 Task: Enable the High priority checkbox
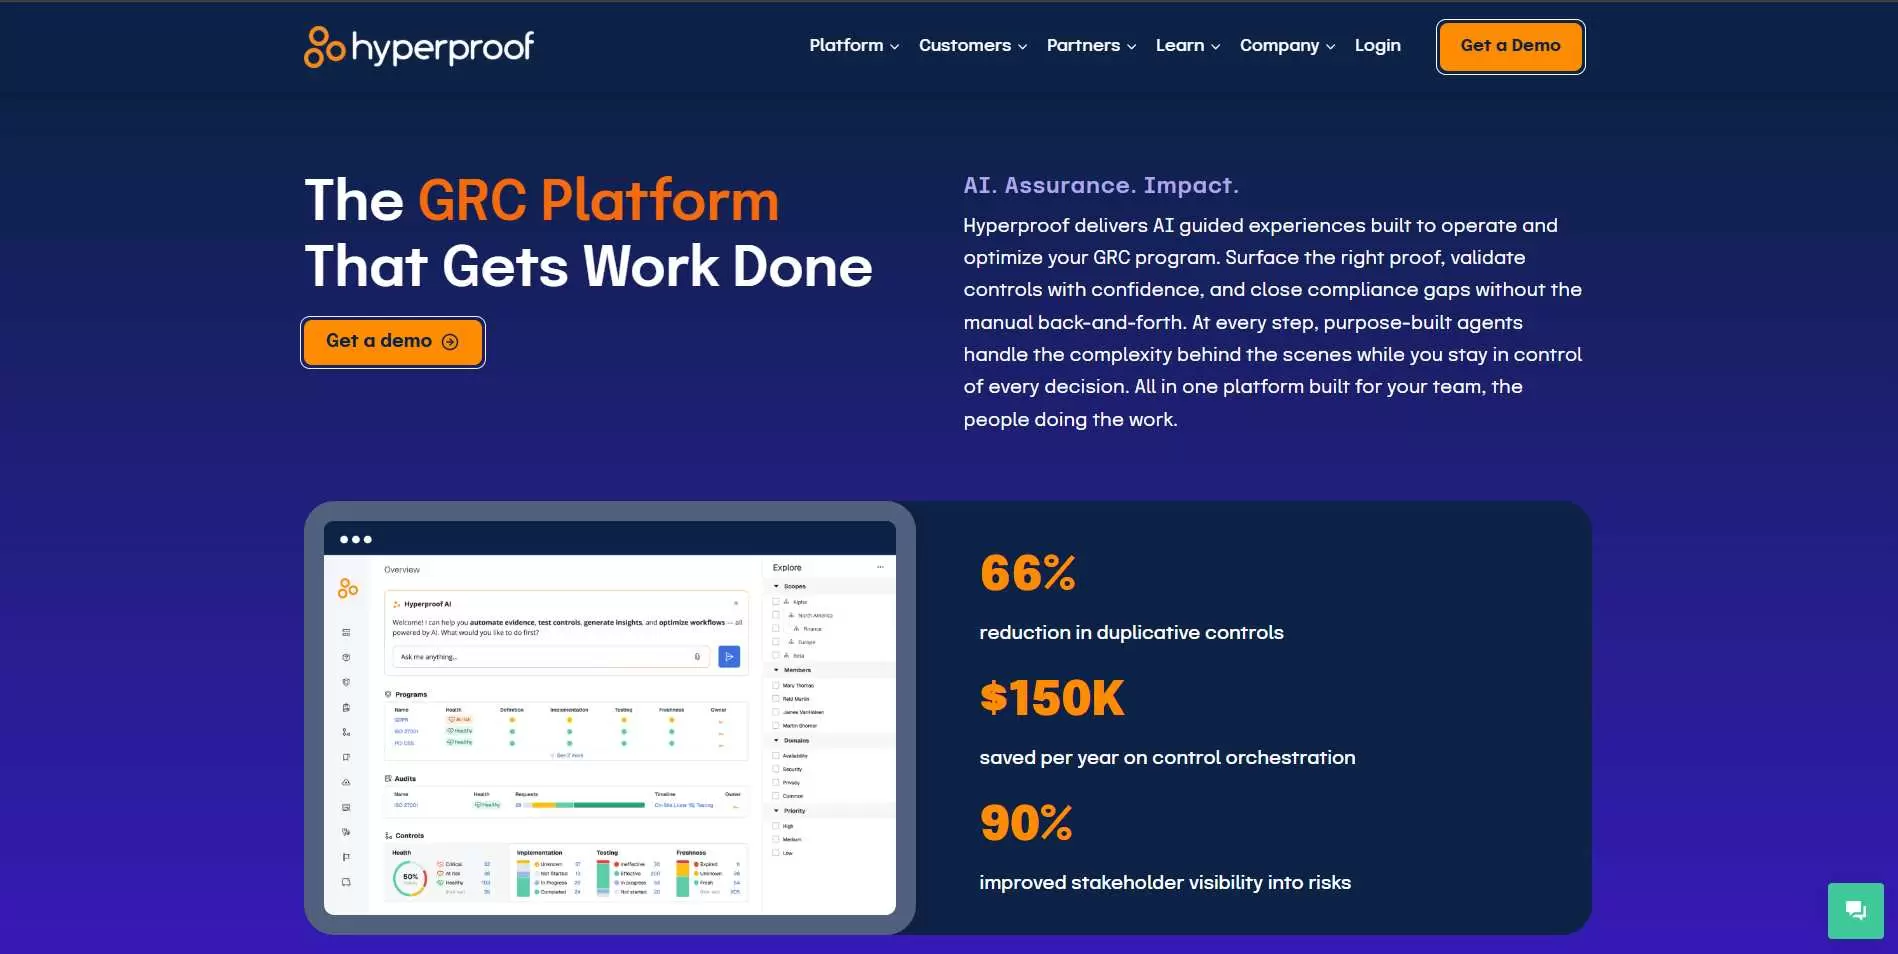point(776,826)
